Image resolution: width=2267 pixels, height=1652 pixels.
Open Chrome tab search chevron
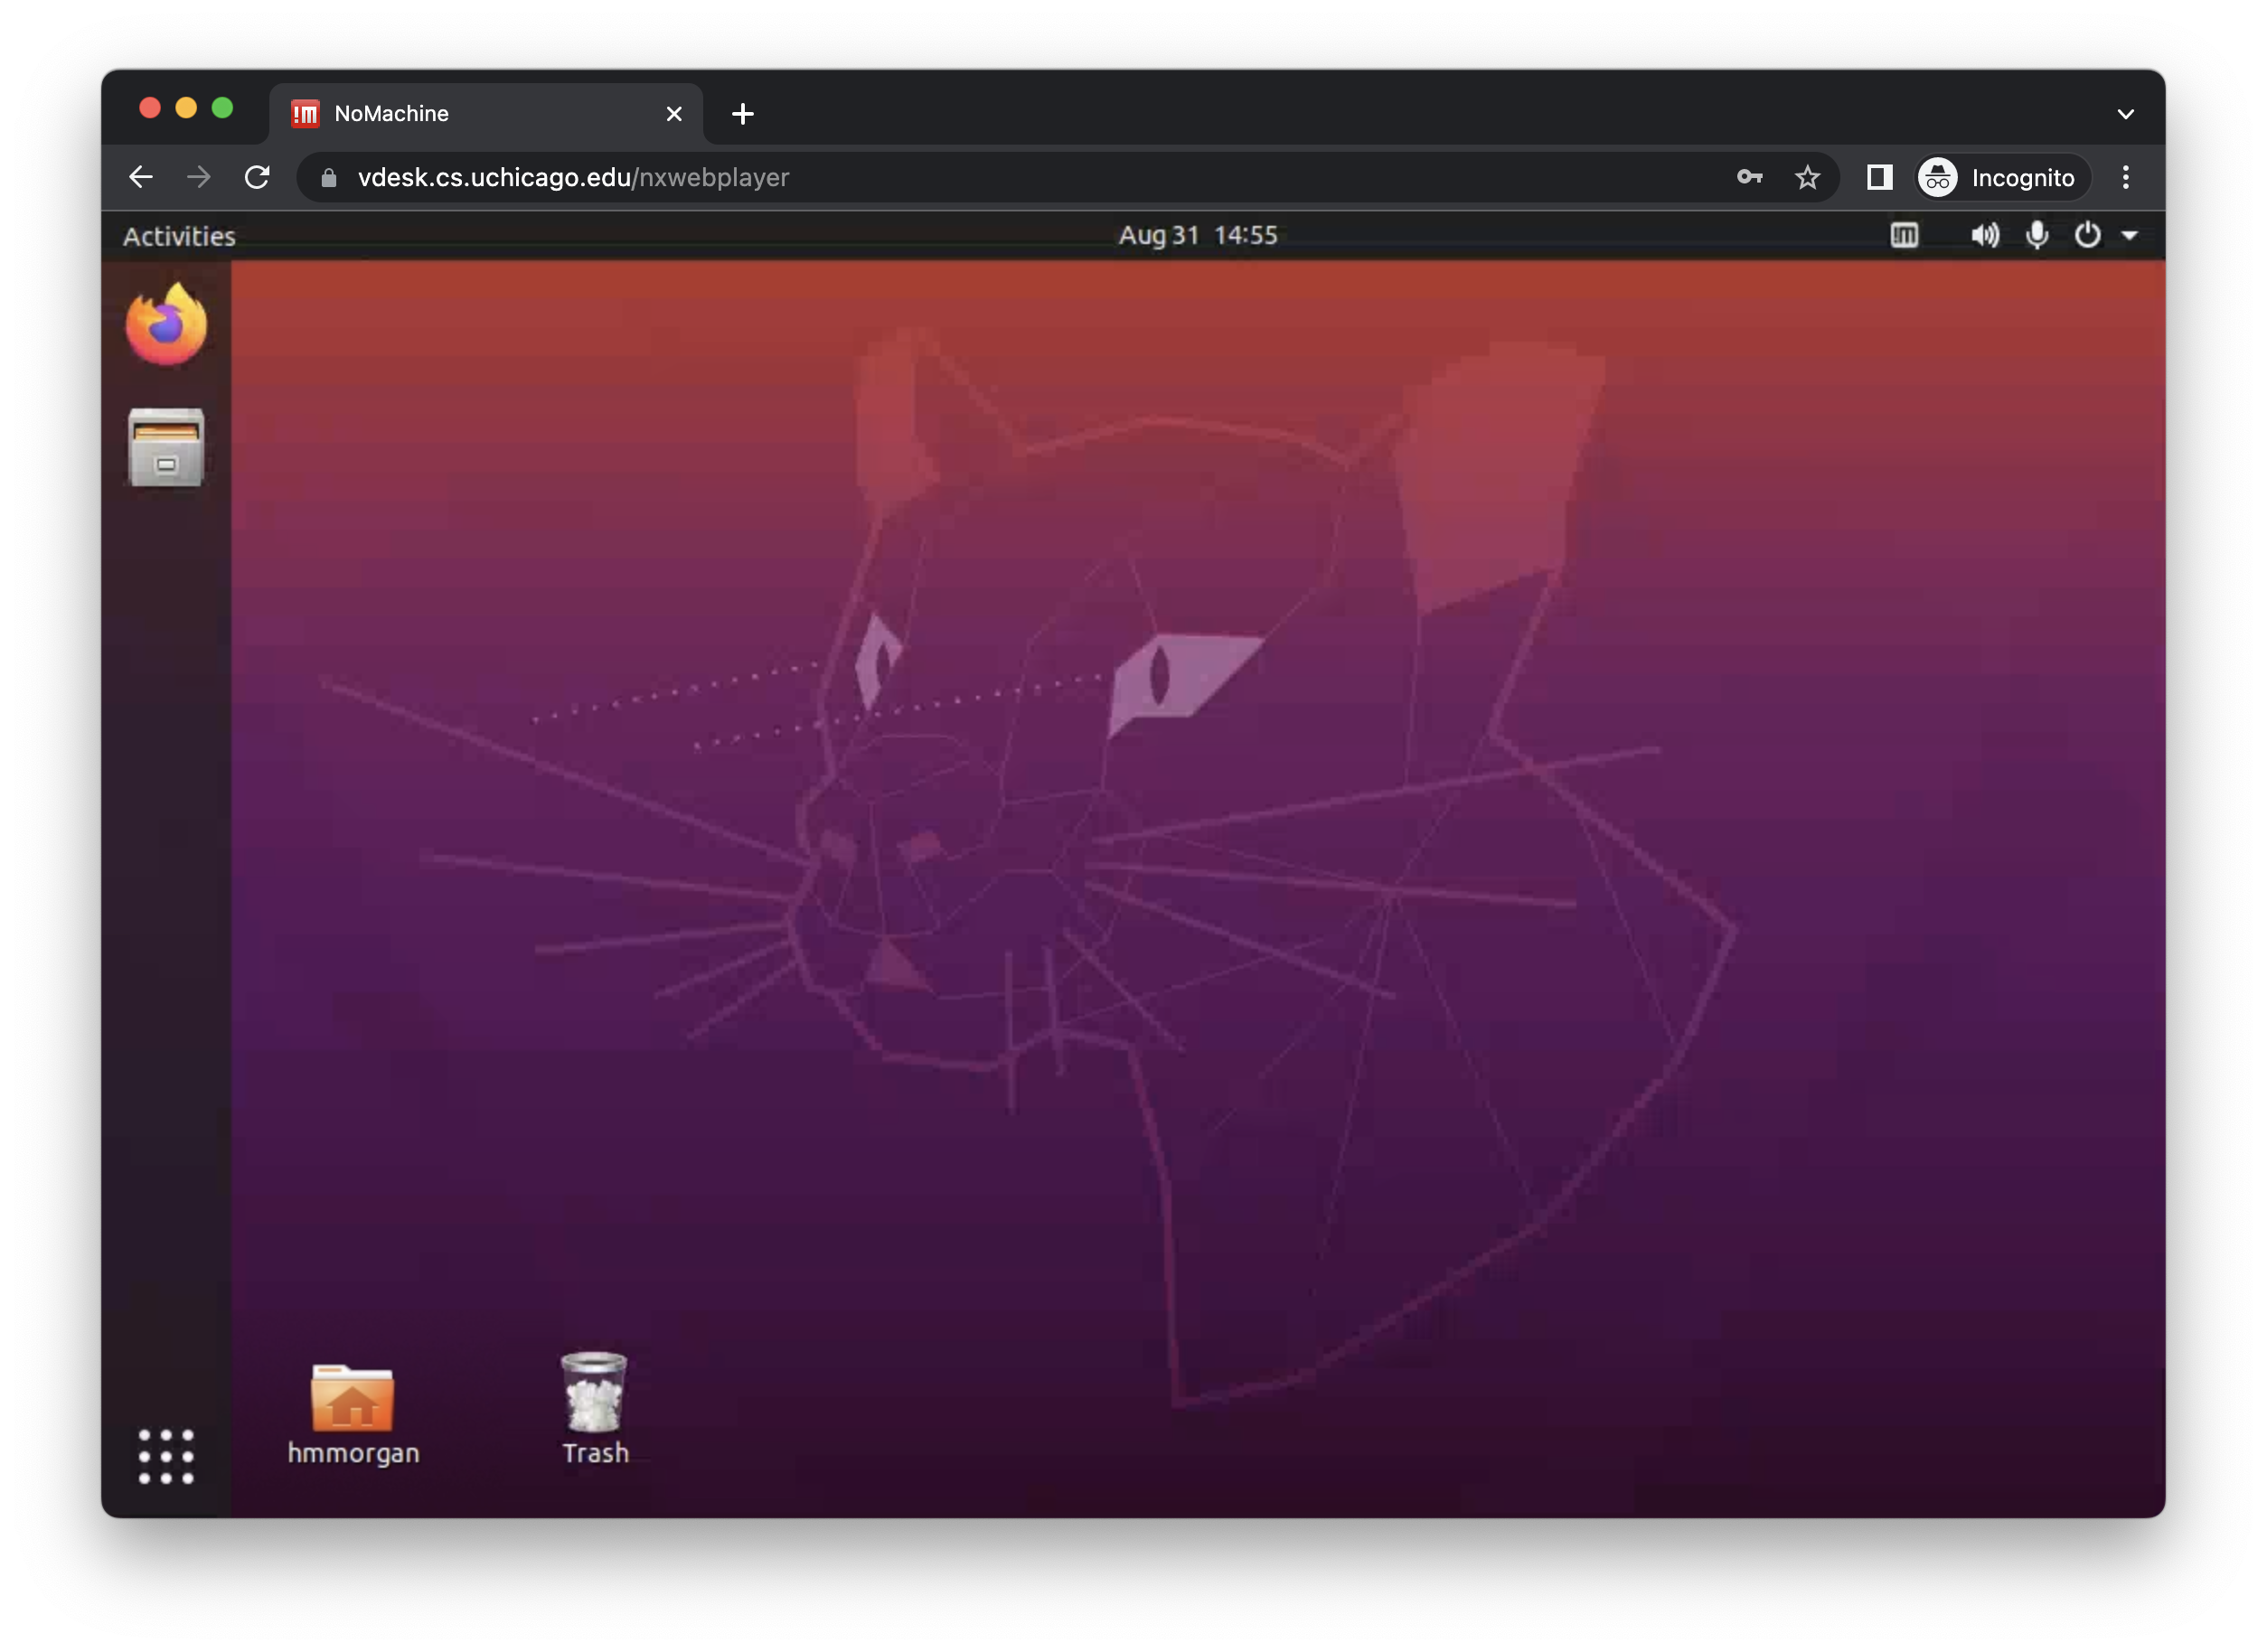[2126, 114]
